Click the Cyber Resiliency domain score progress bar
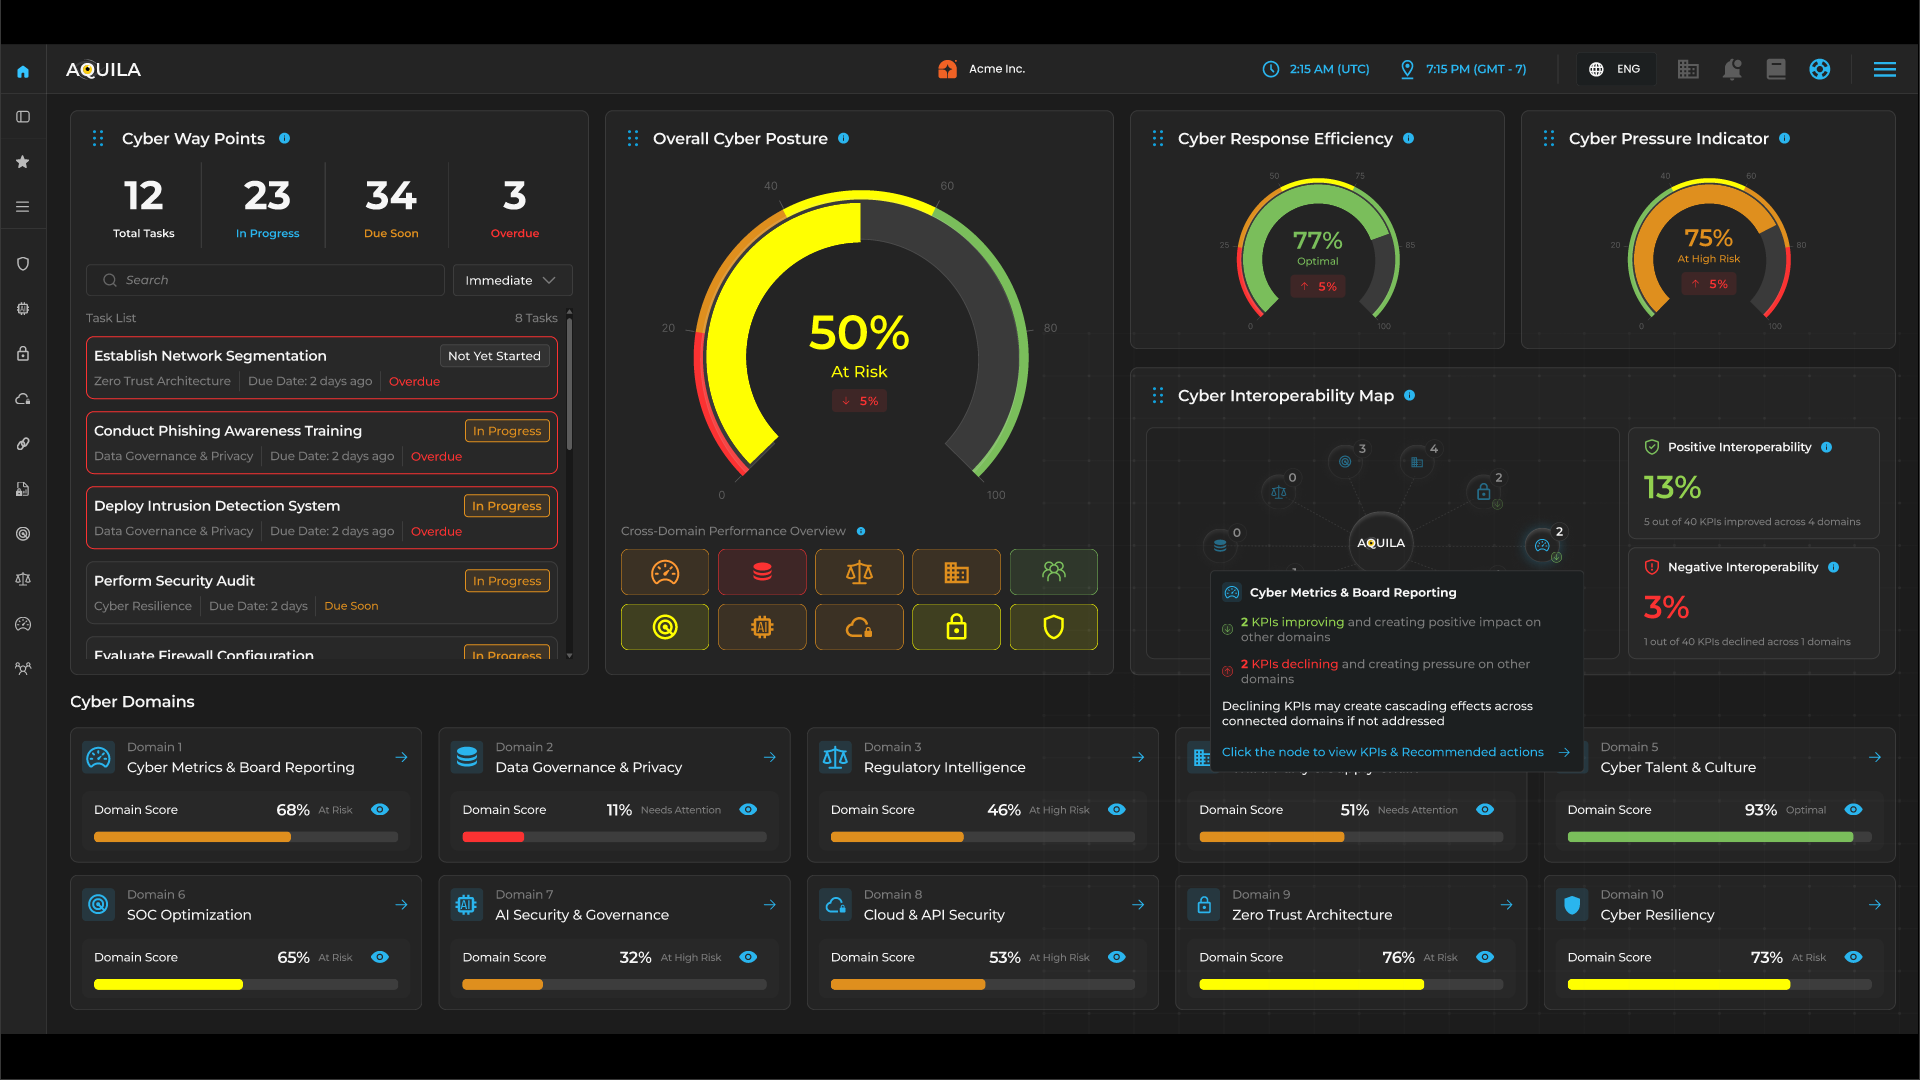Viewport: 1920px width, 1080px height. pyautogui.click(x=1719, y=985)
